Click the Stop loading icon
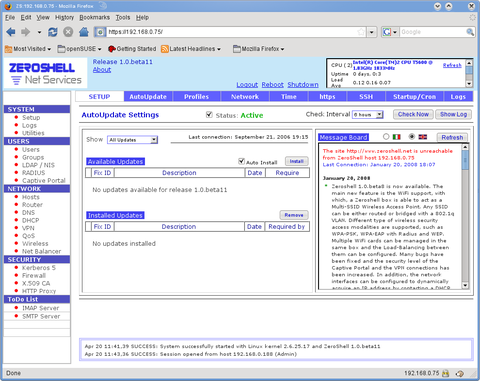The height and width of the screenshot is (381, 480). 68,32
